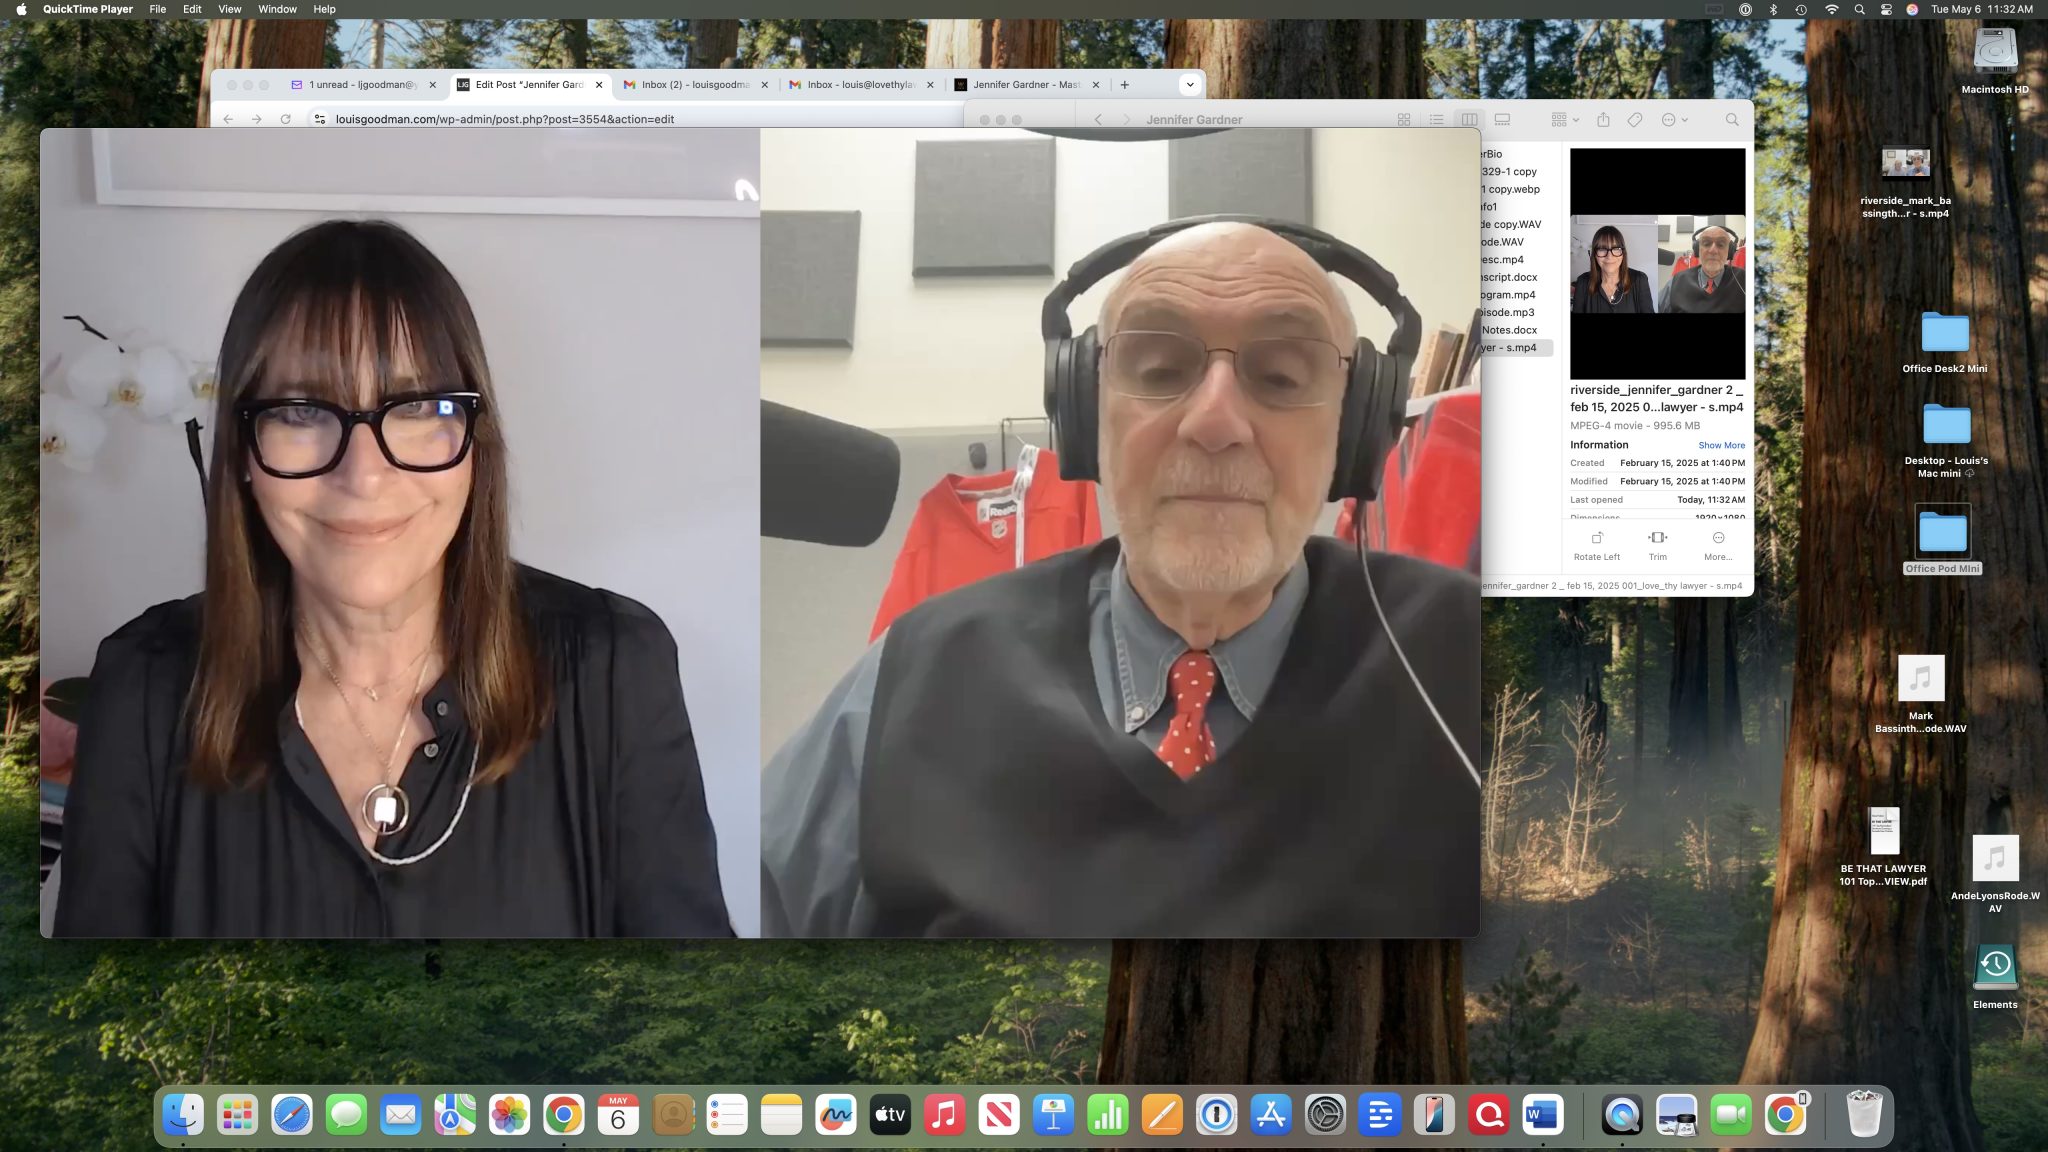Click Show More in Information section

click(1721, 445)
